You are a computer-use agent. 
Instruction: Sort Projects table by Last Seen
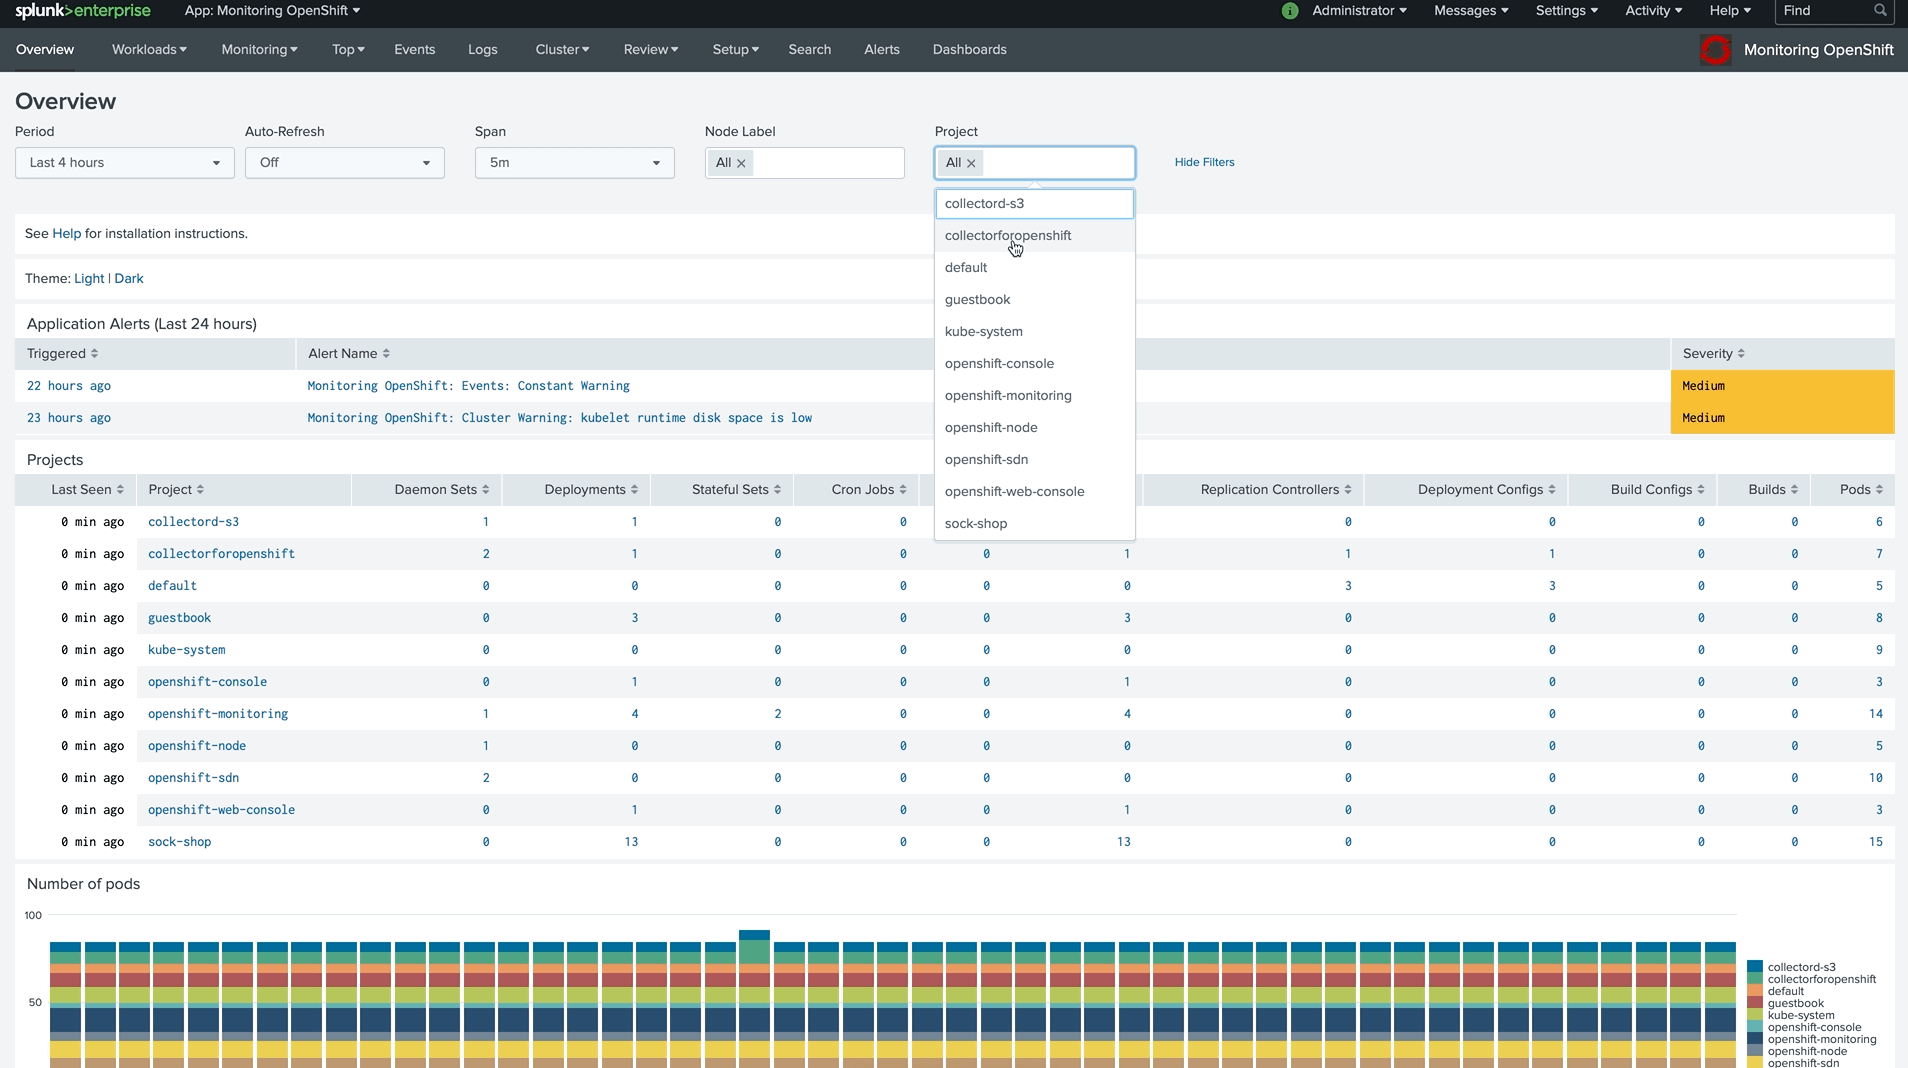click(87, 490)
